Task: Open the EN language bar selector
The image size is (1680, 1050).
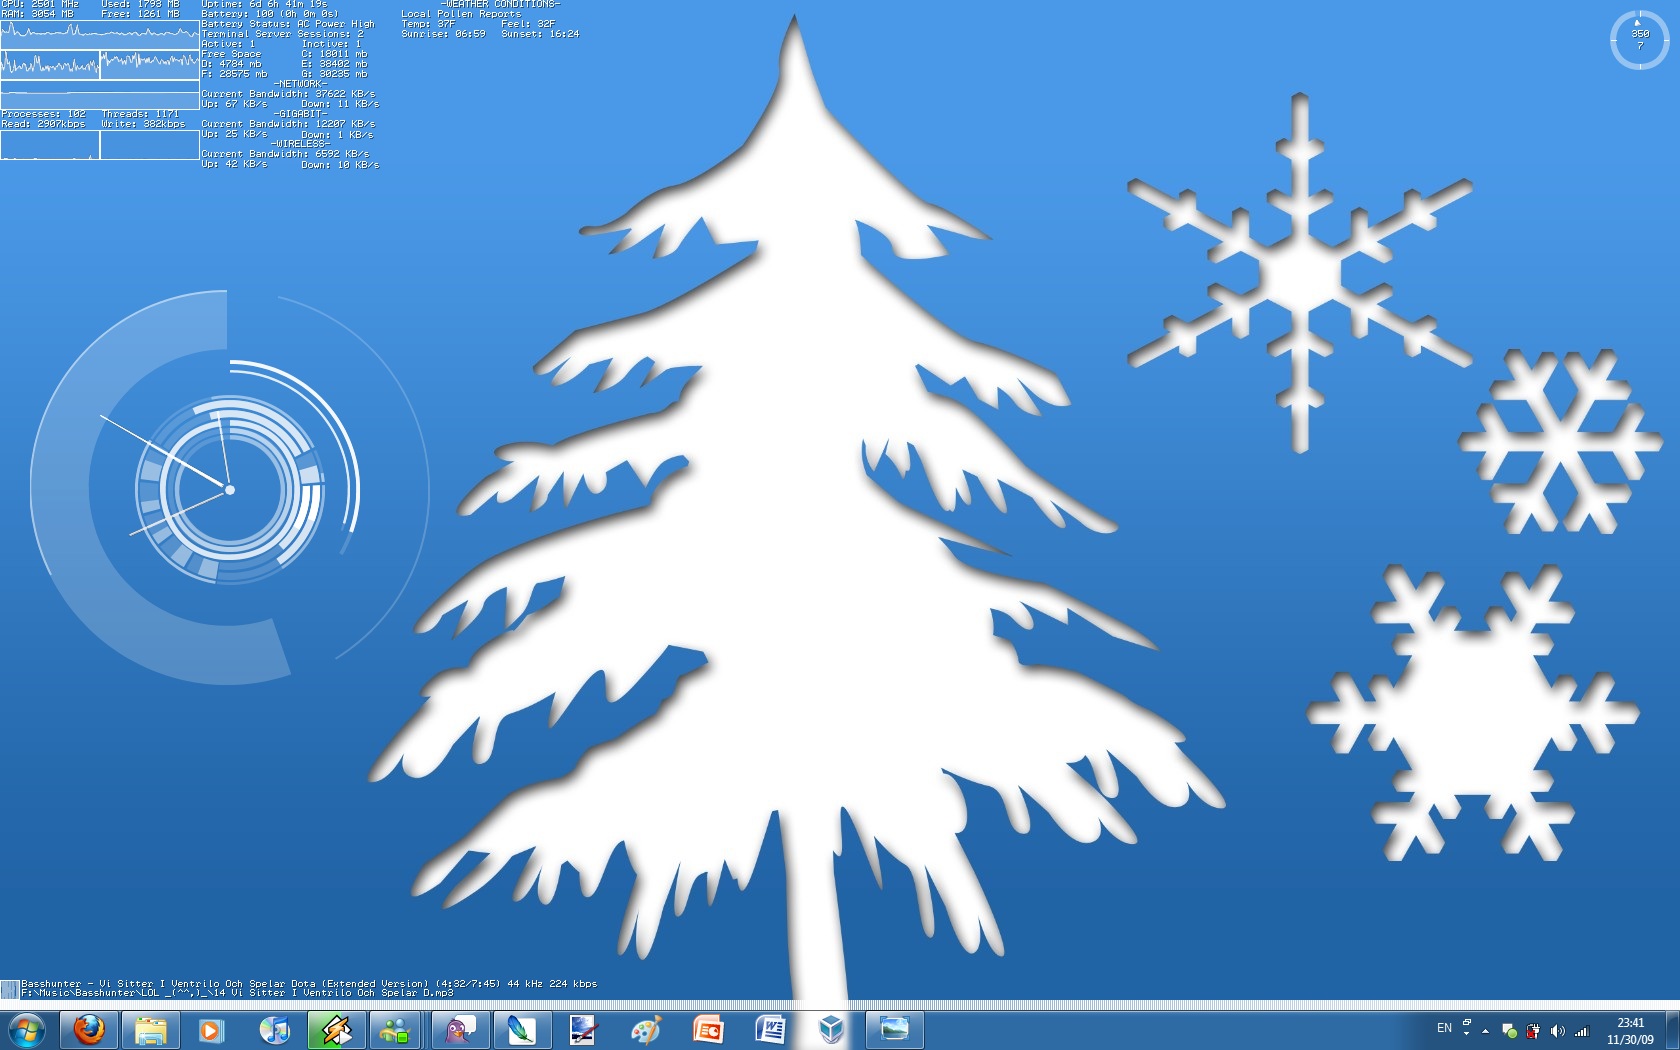Action: point(1444,1028)
